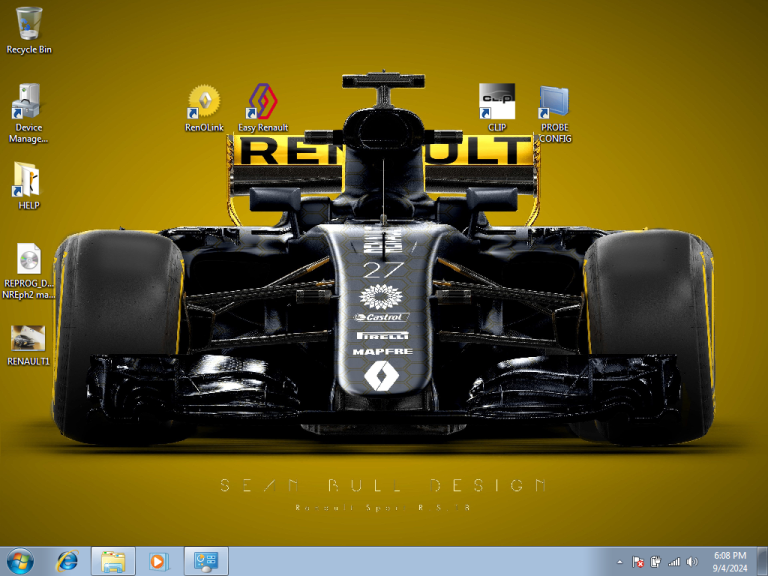Switch to the Control Panel taskbar window
Screen dimensions: 768x576
[206, 561]
